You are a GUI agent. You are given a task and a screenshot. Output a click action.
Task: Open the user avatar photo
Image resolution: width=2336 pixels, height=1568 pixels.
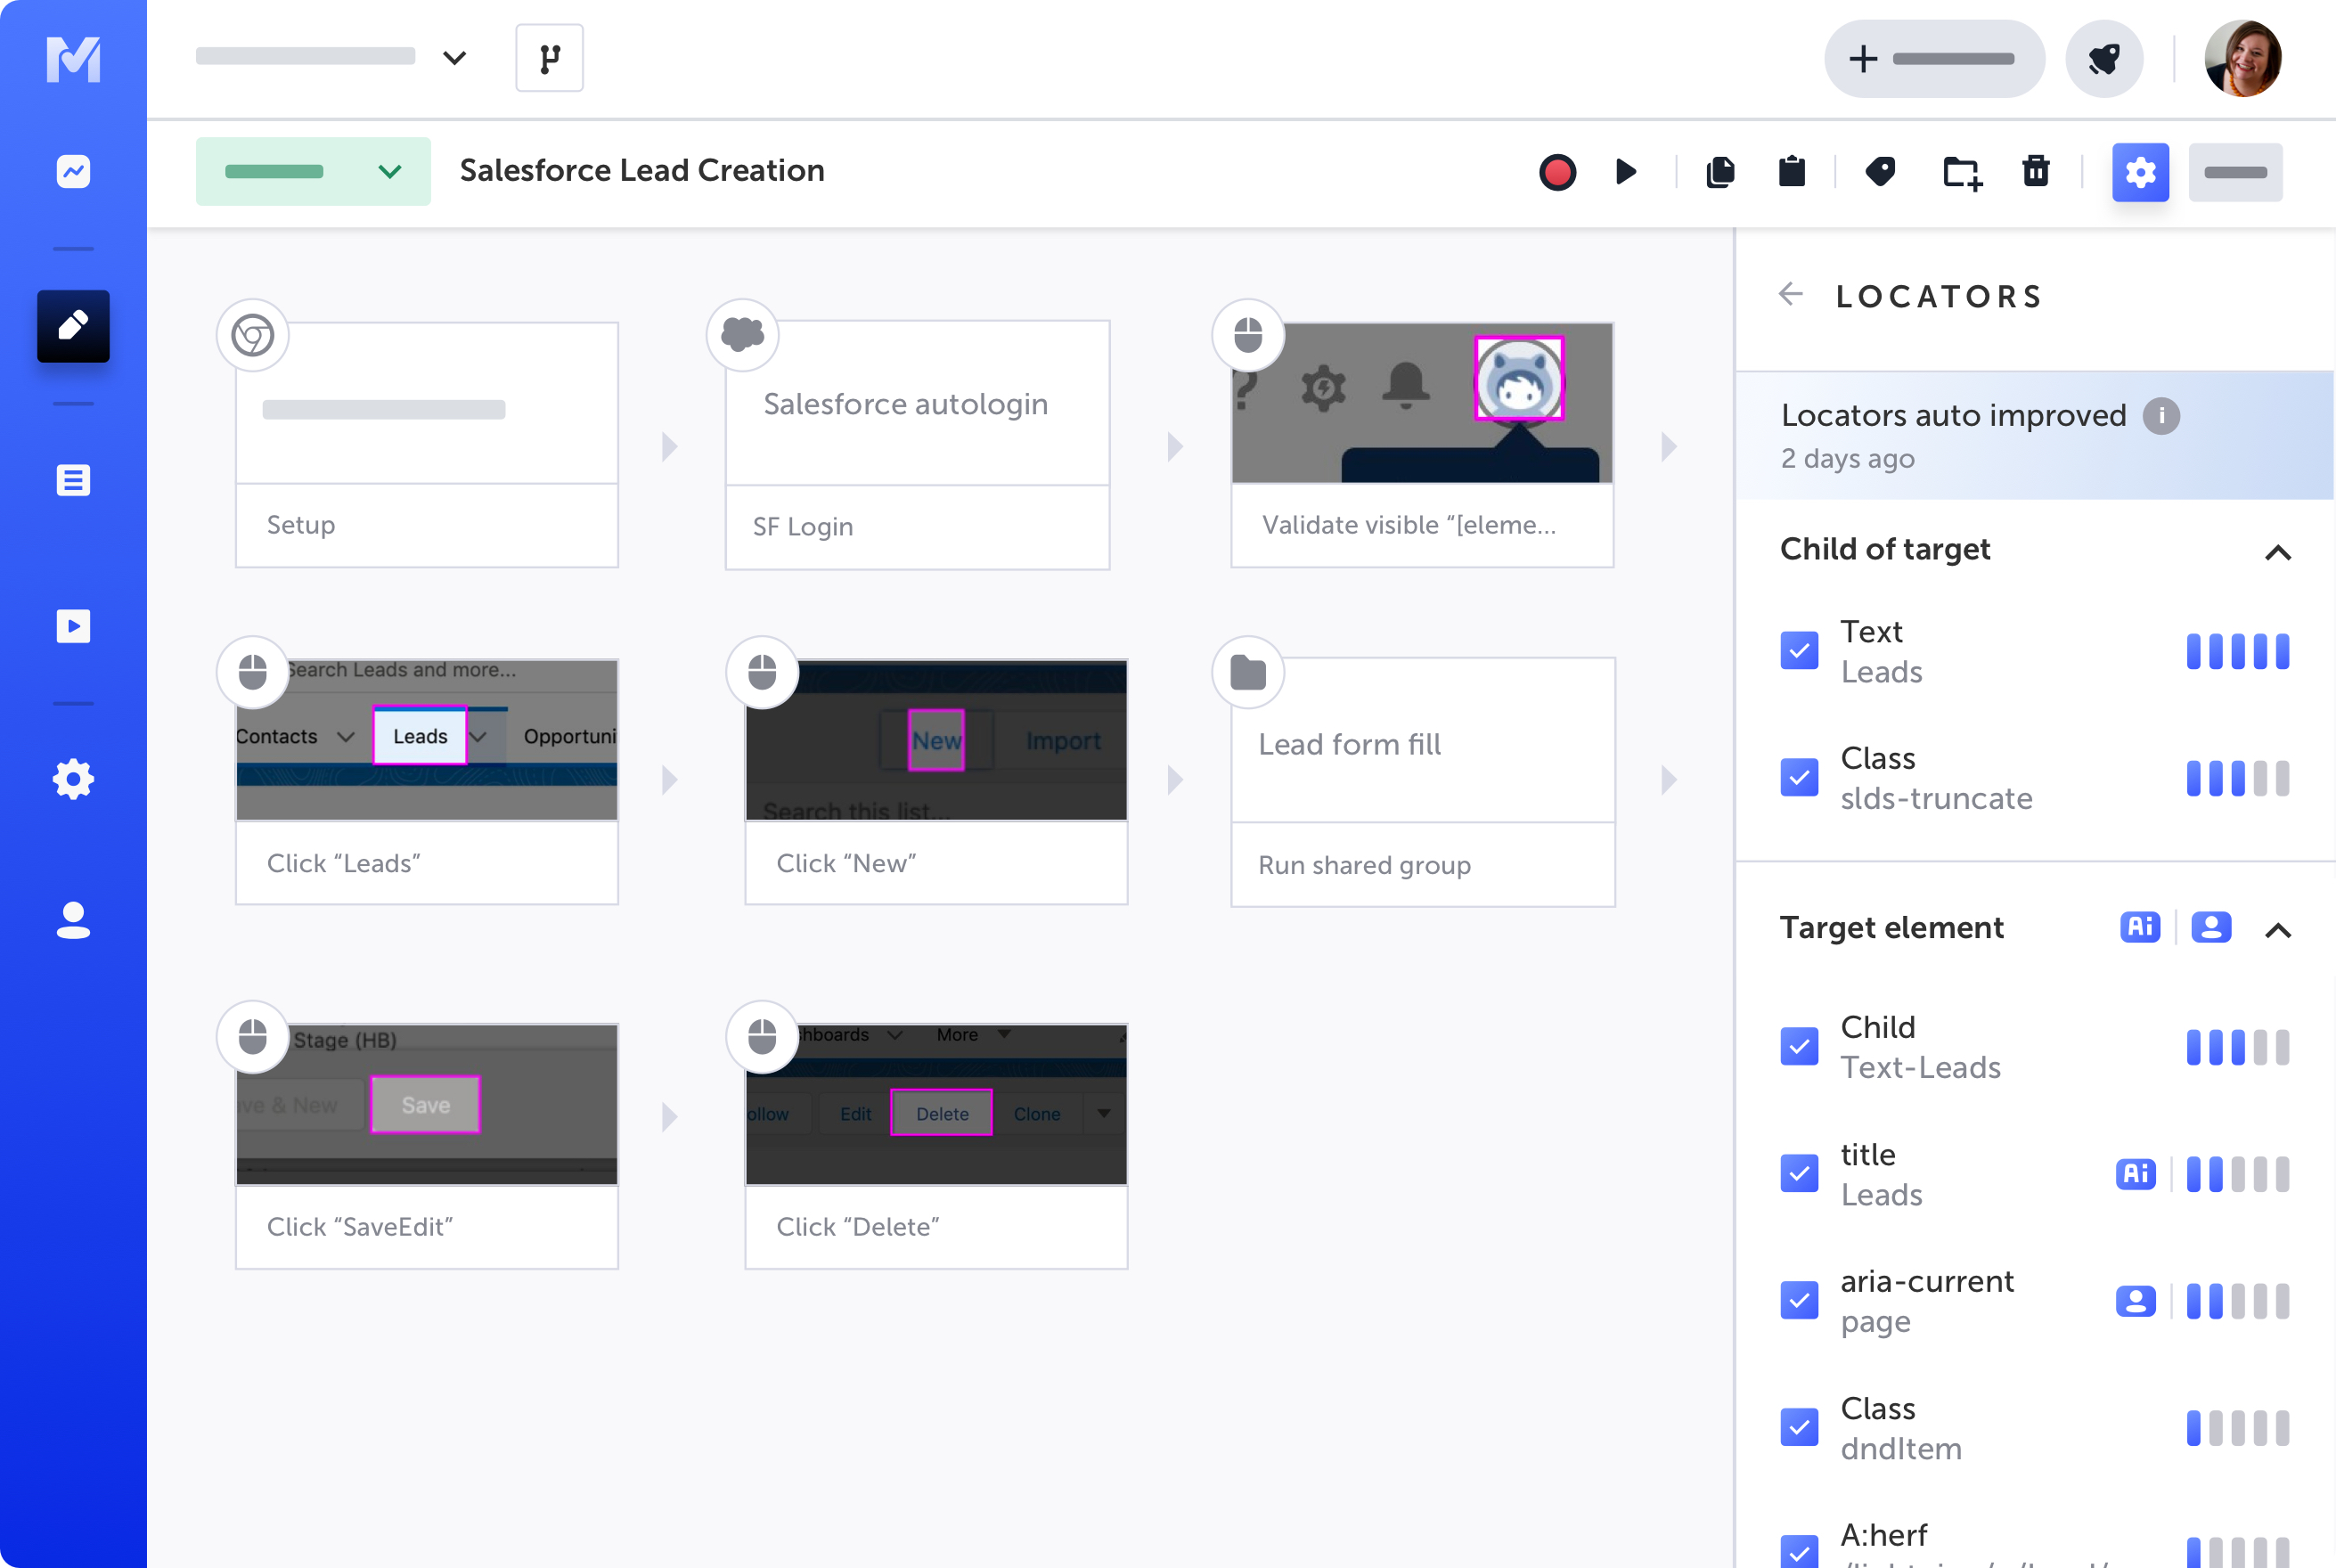(x=2243, y=59)
